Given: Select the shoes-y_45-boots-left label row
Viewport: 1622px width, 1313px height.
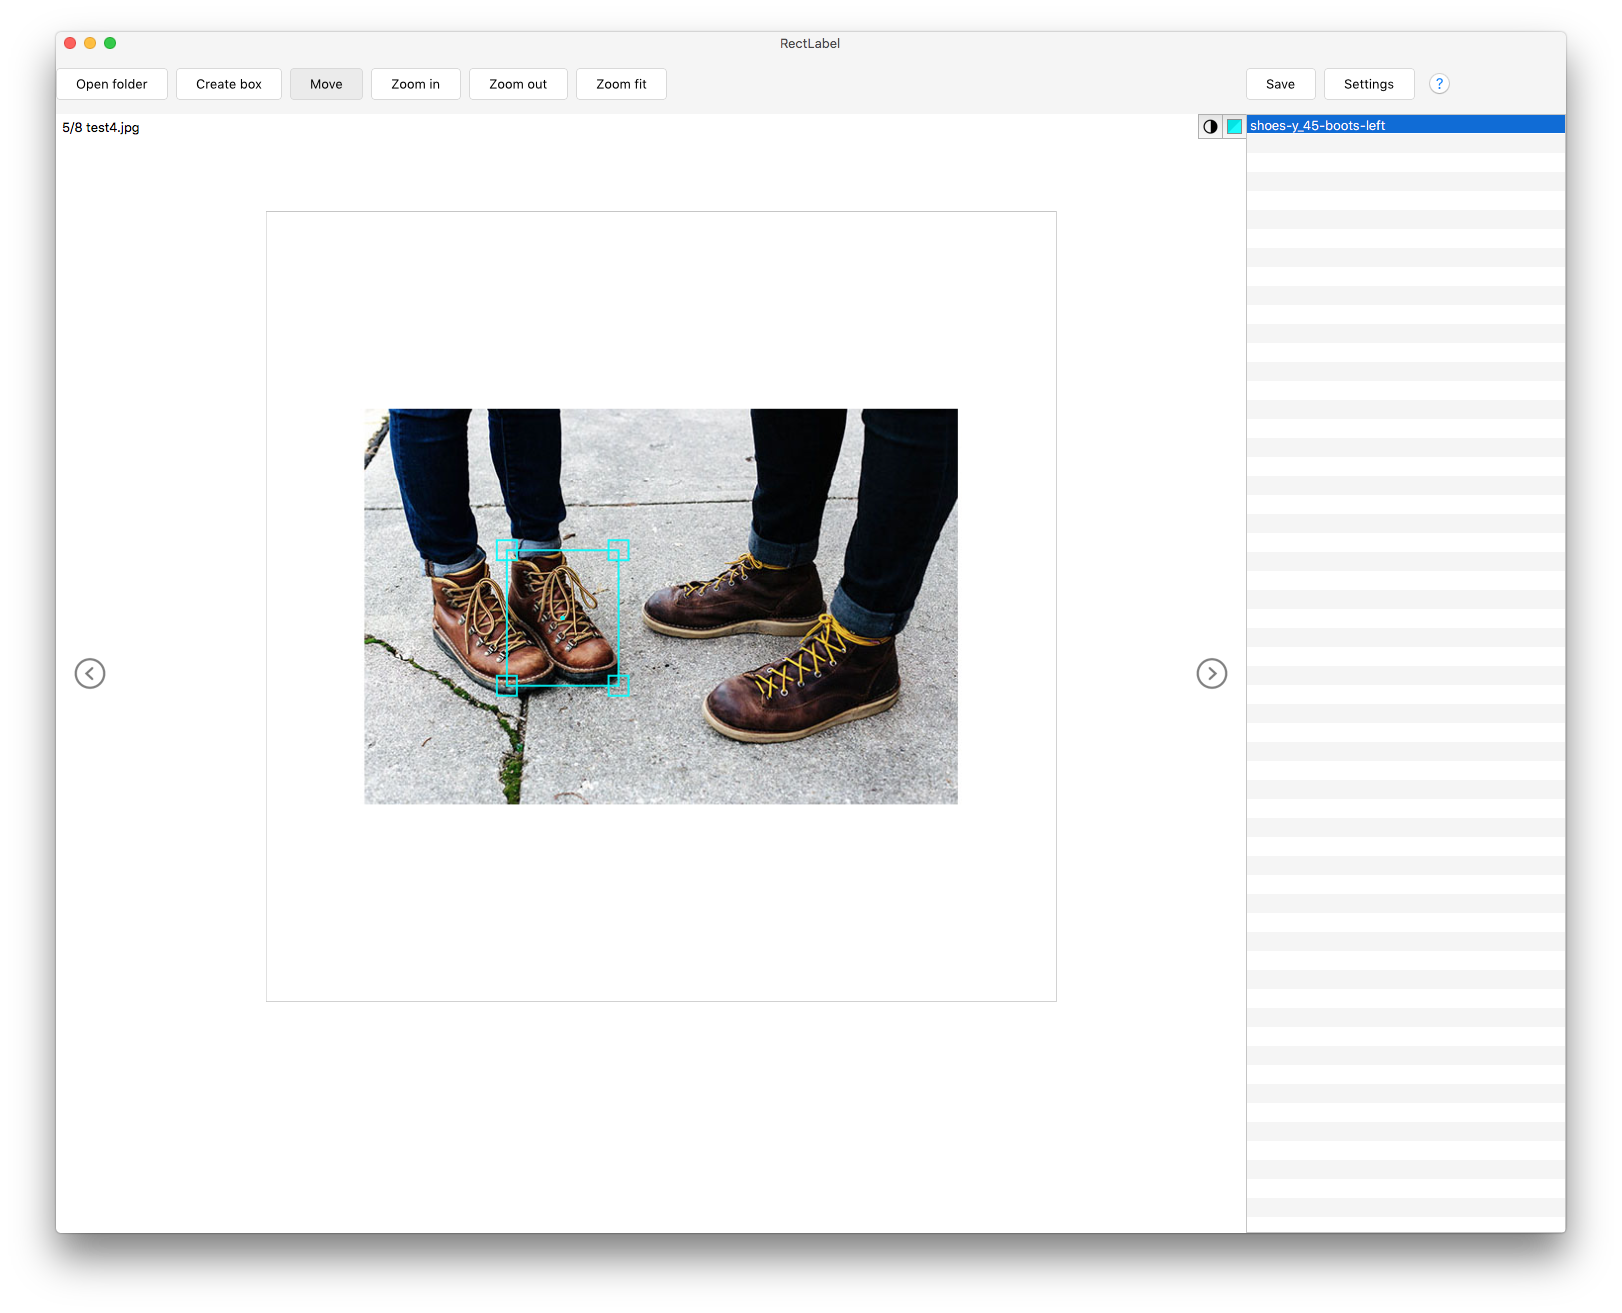Looking at the screenshot, I should pos(1406,125).
